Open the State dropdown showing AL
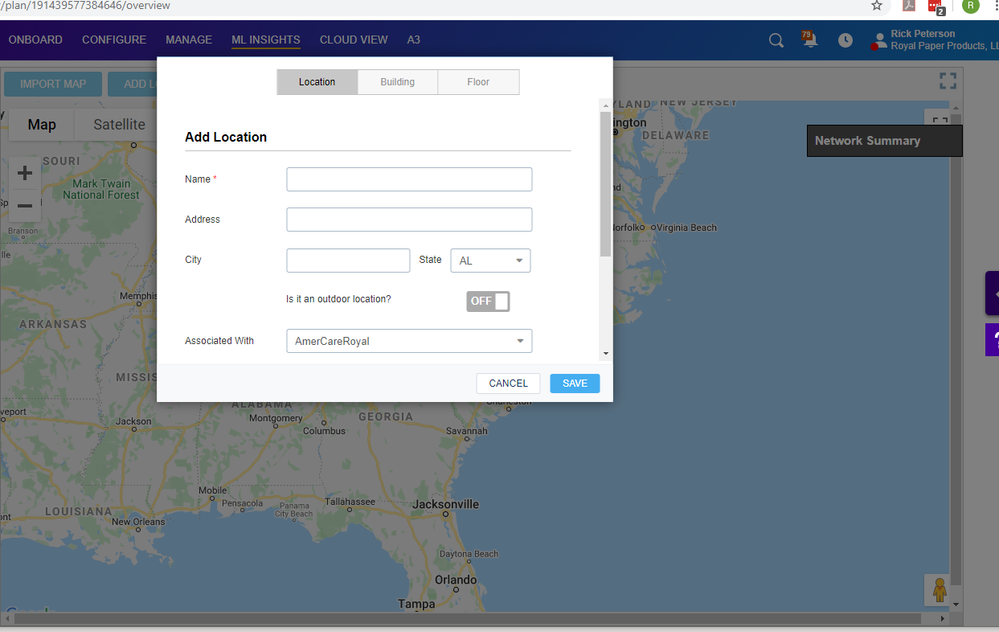Image resolution: width=999 pixels, height=632 pixels. pos(491,261)
